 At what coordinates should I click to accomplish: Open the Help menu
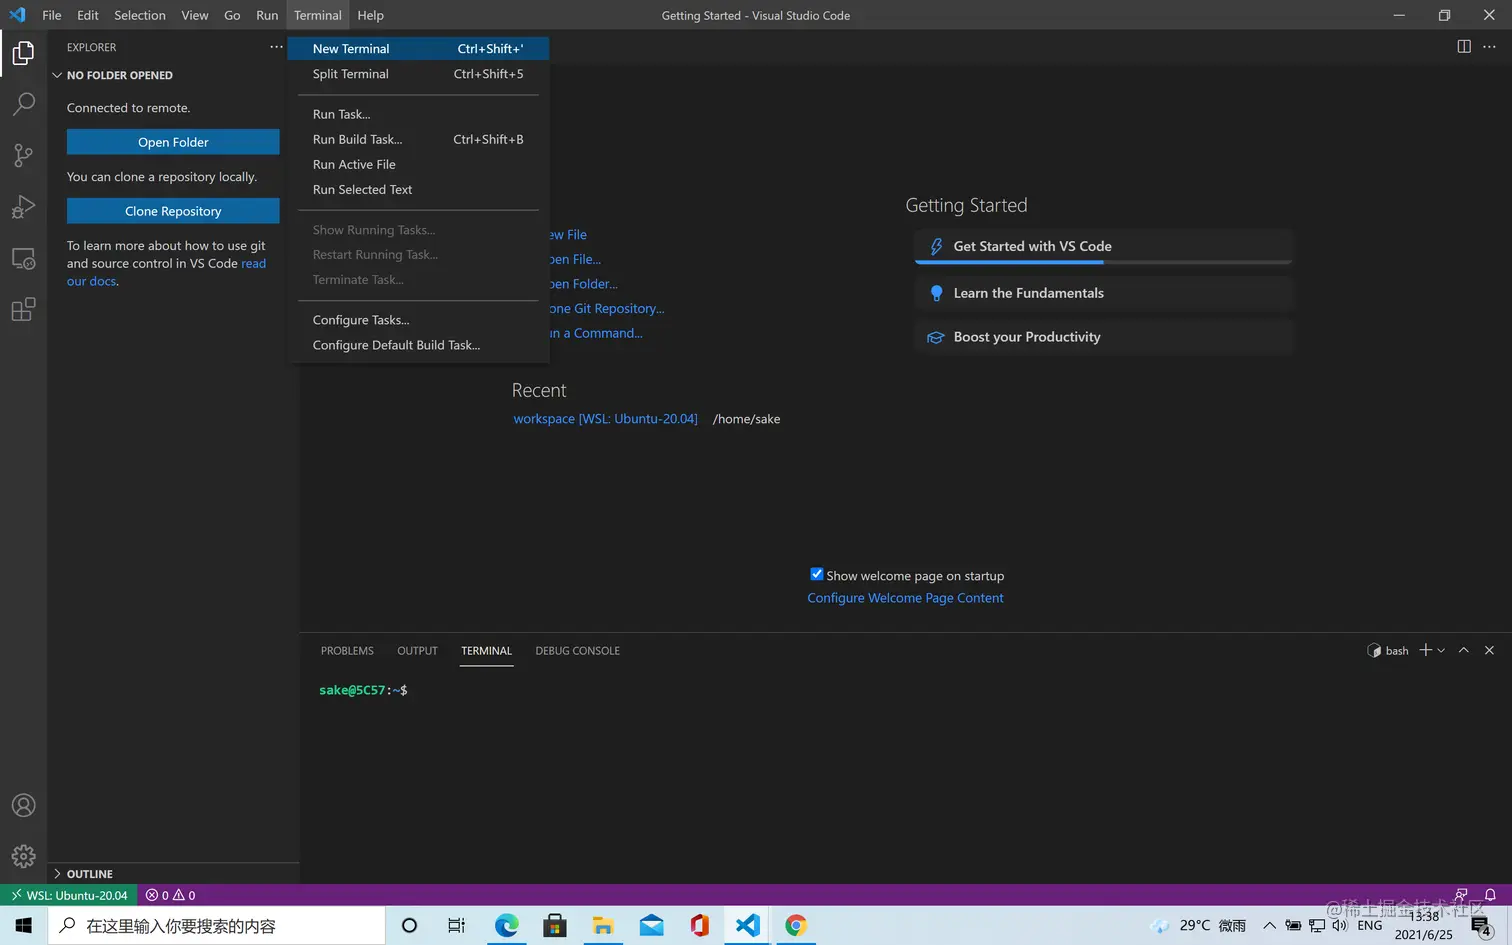370,15
